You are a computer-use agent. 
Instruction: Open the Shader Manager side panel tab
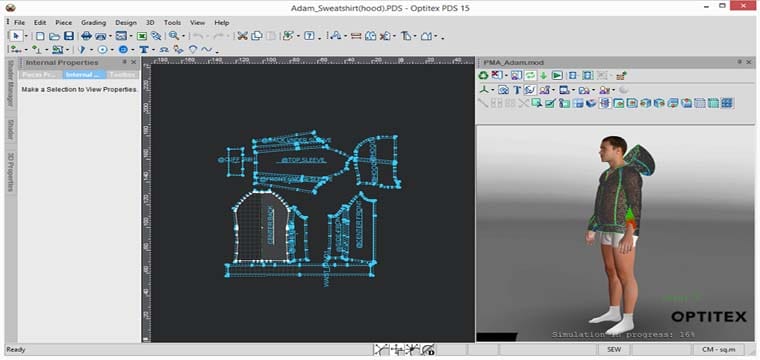[11, 86]
